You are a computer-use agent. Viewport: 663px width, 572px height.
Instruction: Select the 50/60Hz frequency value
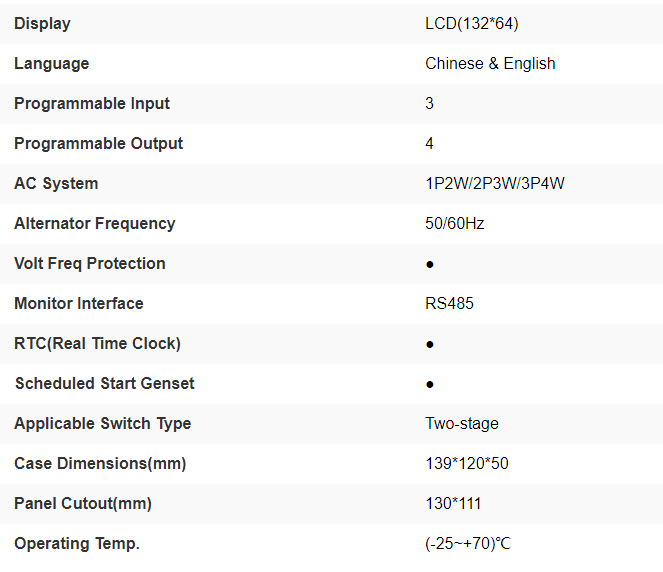pos(454,223)
